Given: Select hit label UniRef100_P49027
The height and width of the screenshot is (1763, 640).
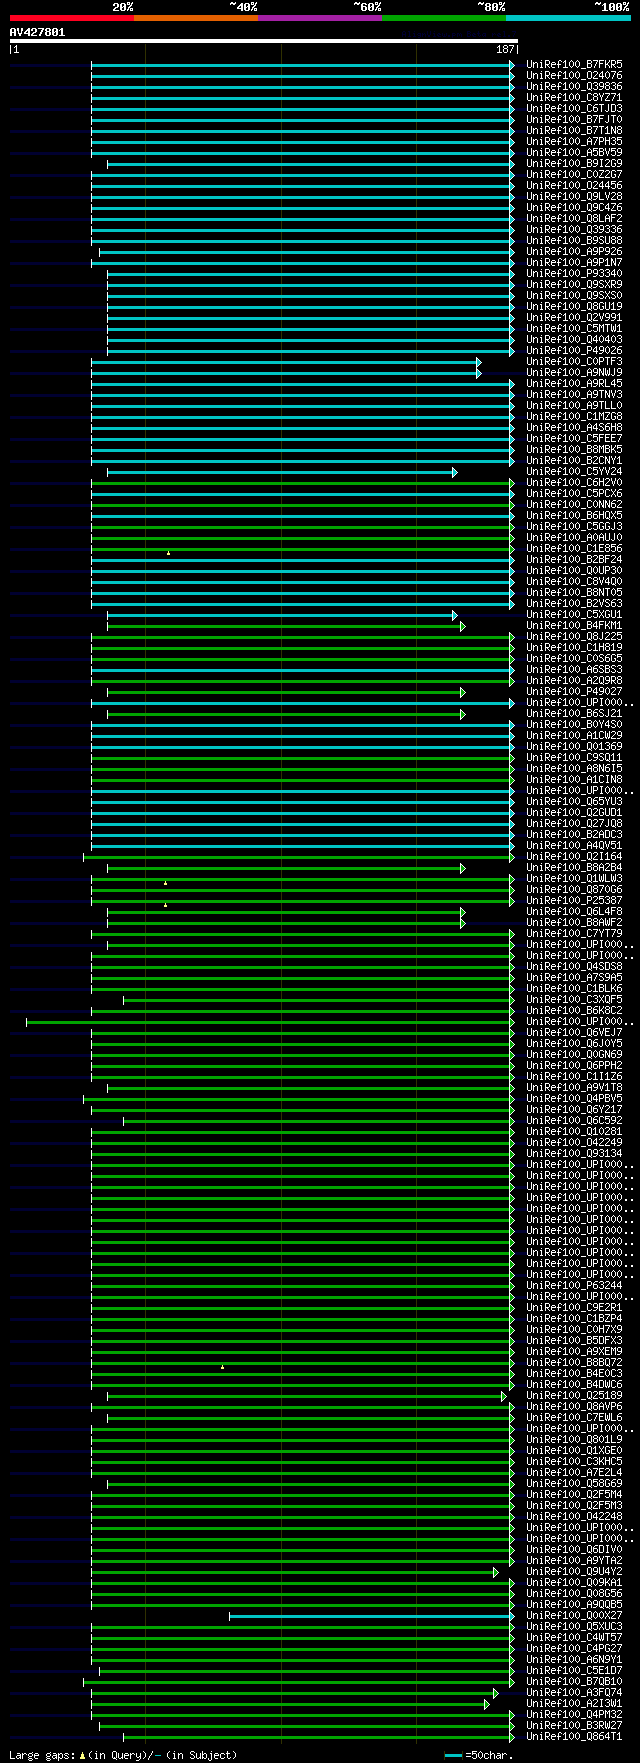Looking at the screenshot, I should pyautogui.click(x=574, y=692).
